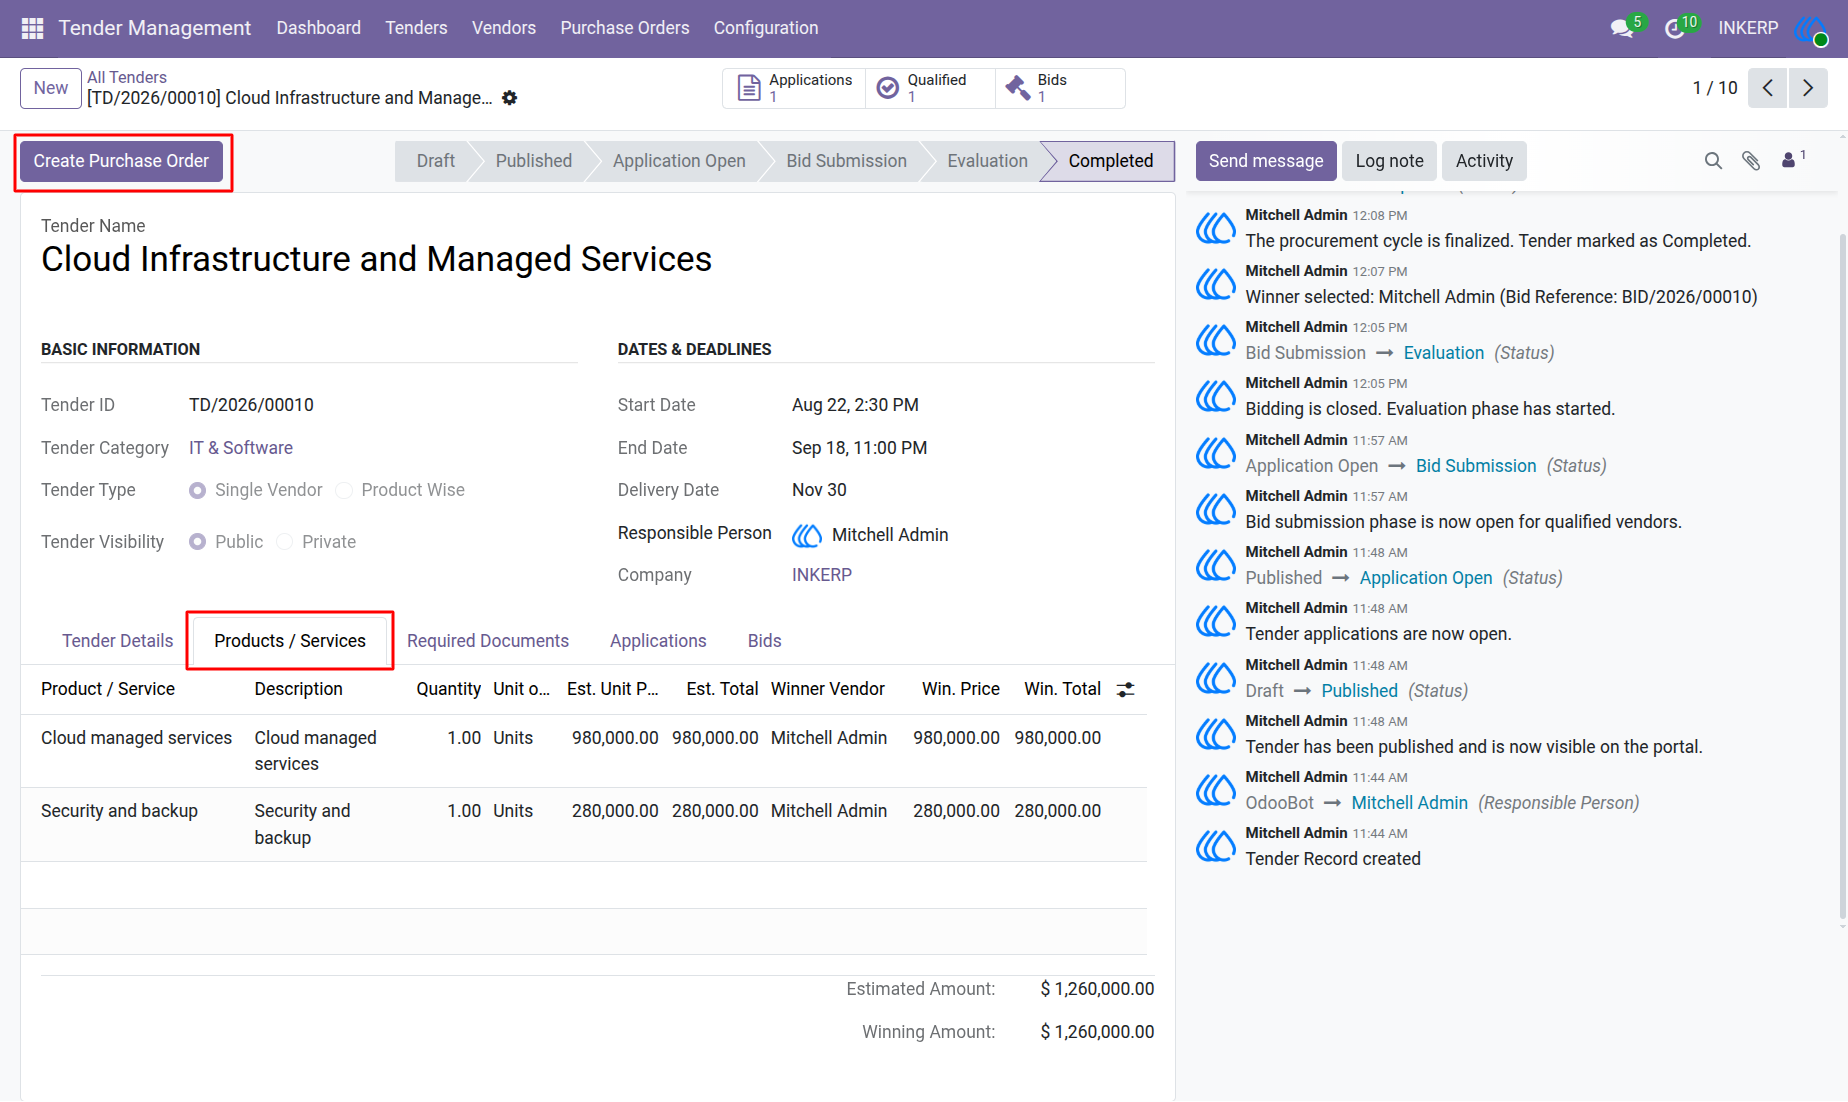The height and width of the screenshot is (1102, 1848).
Task: Open column options adjust icon in table
Action: tap(1126, 689)
